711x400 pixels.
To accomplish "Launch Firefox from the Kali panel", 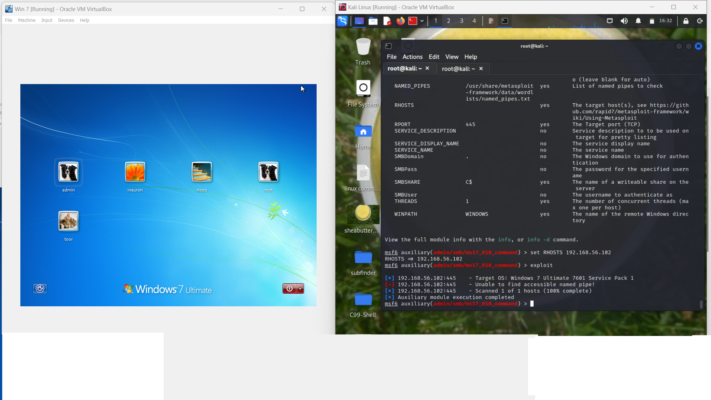I will pyautogui.click(x=400, y=21).
